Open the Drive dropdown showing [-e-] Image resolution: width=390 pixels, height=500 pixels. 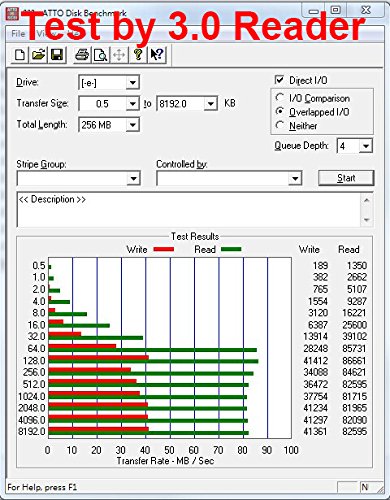pyautogui.click(x=132, y=82)
